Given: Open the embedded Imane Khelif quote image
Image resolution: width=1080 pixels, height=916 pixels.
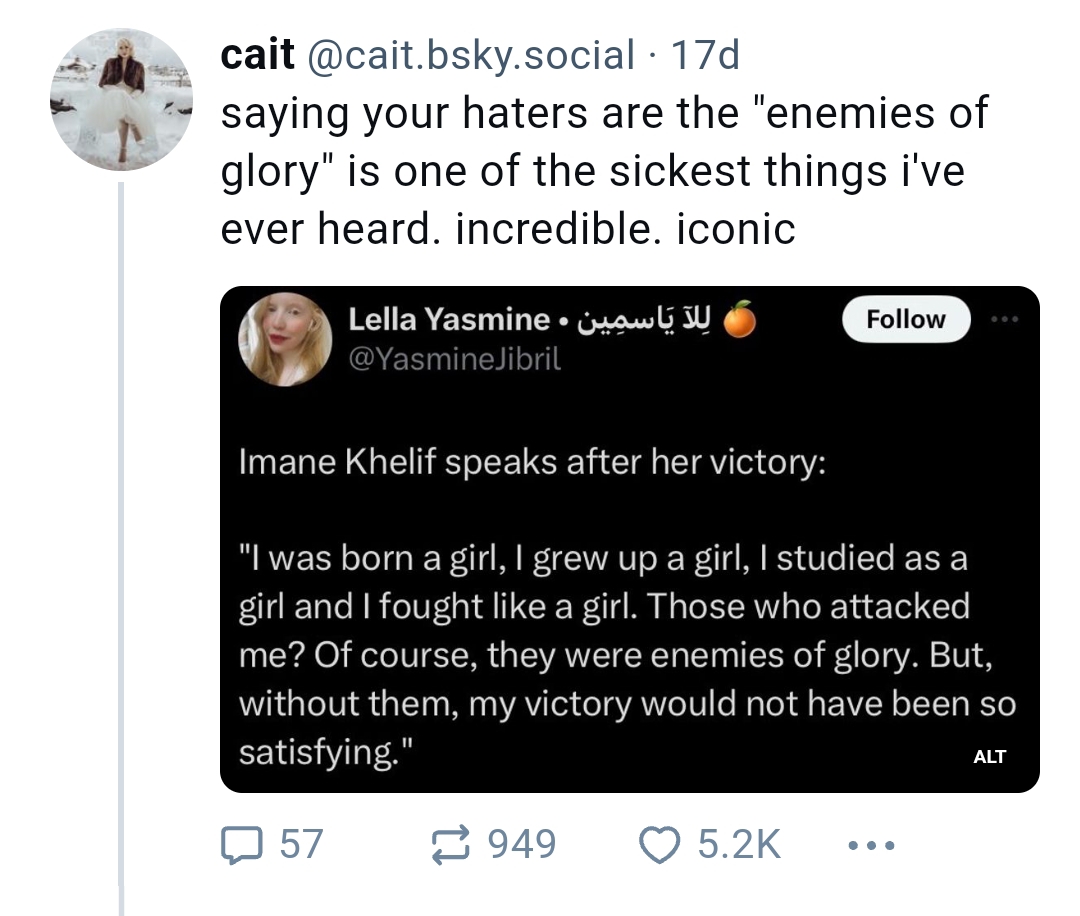Looking at the screenshot, I should [629, 539].
